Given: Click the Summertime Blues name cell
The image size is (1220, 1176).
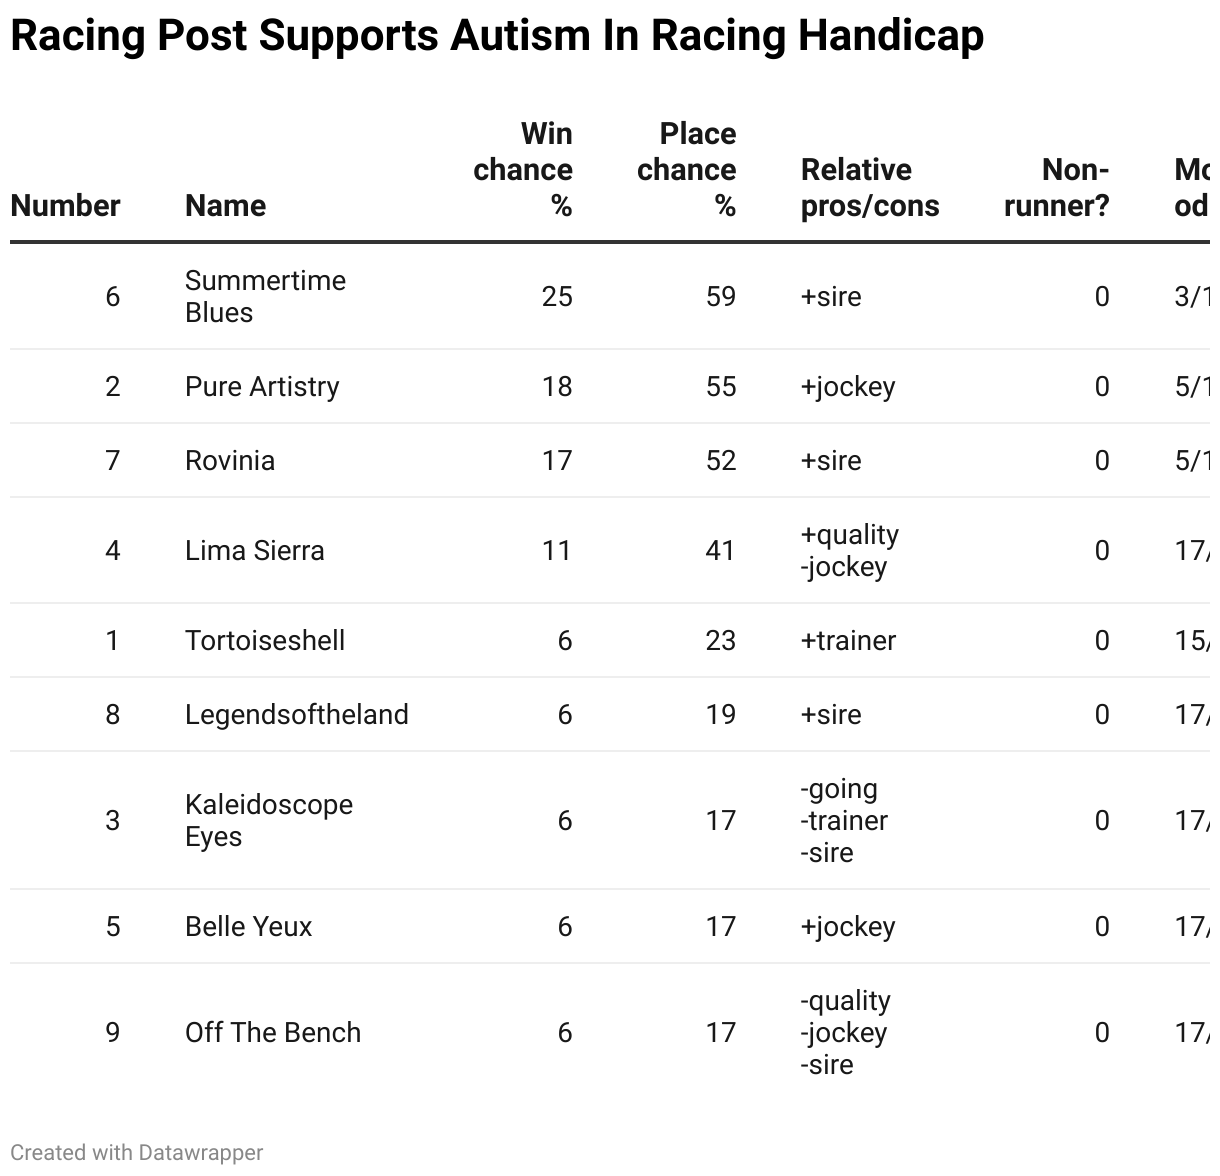Looking at the screenshot, I should click(265, 296).
